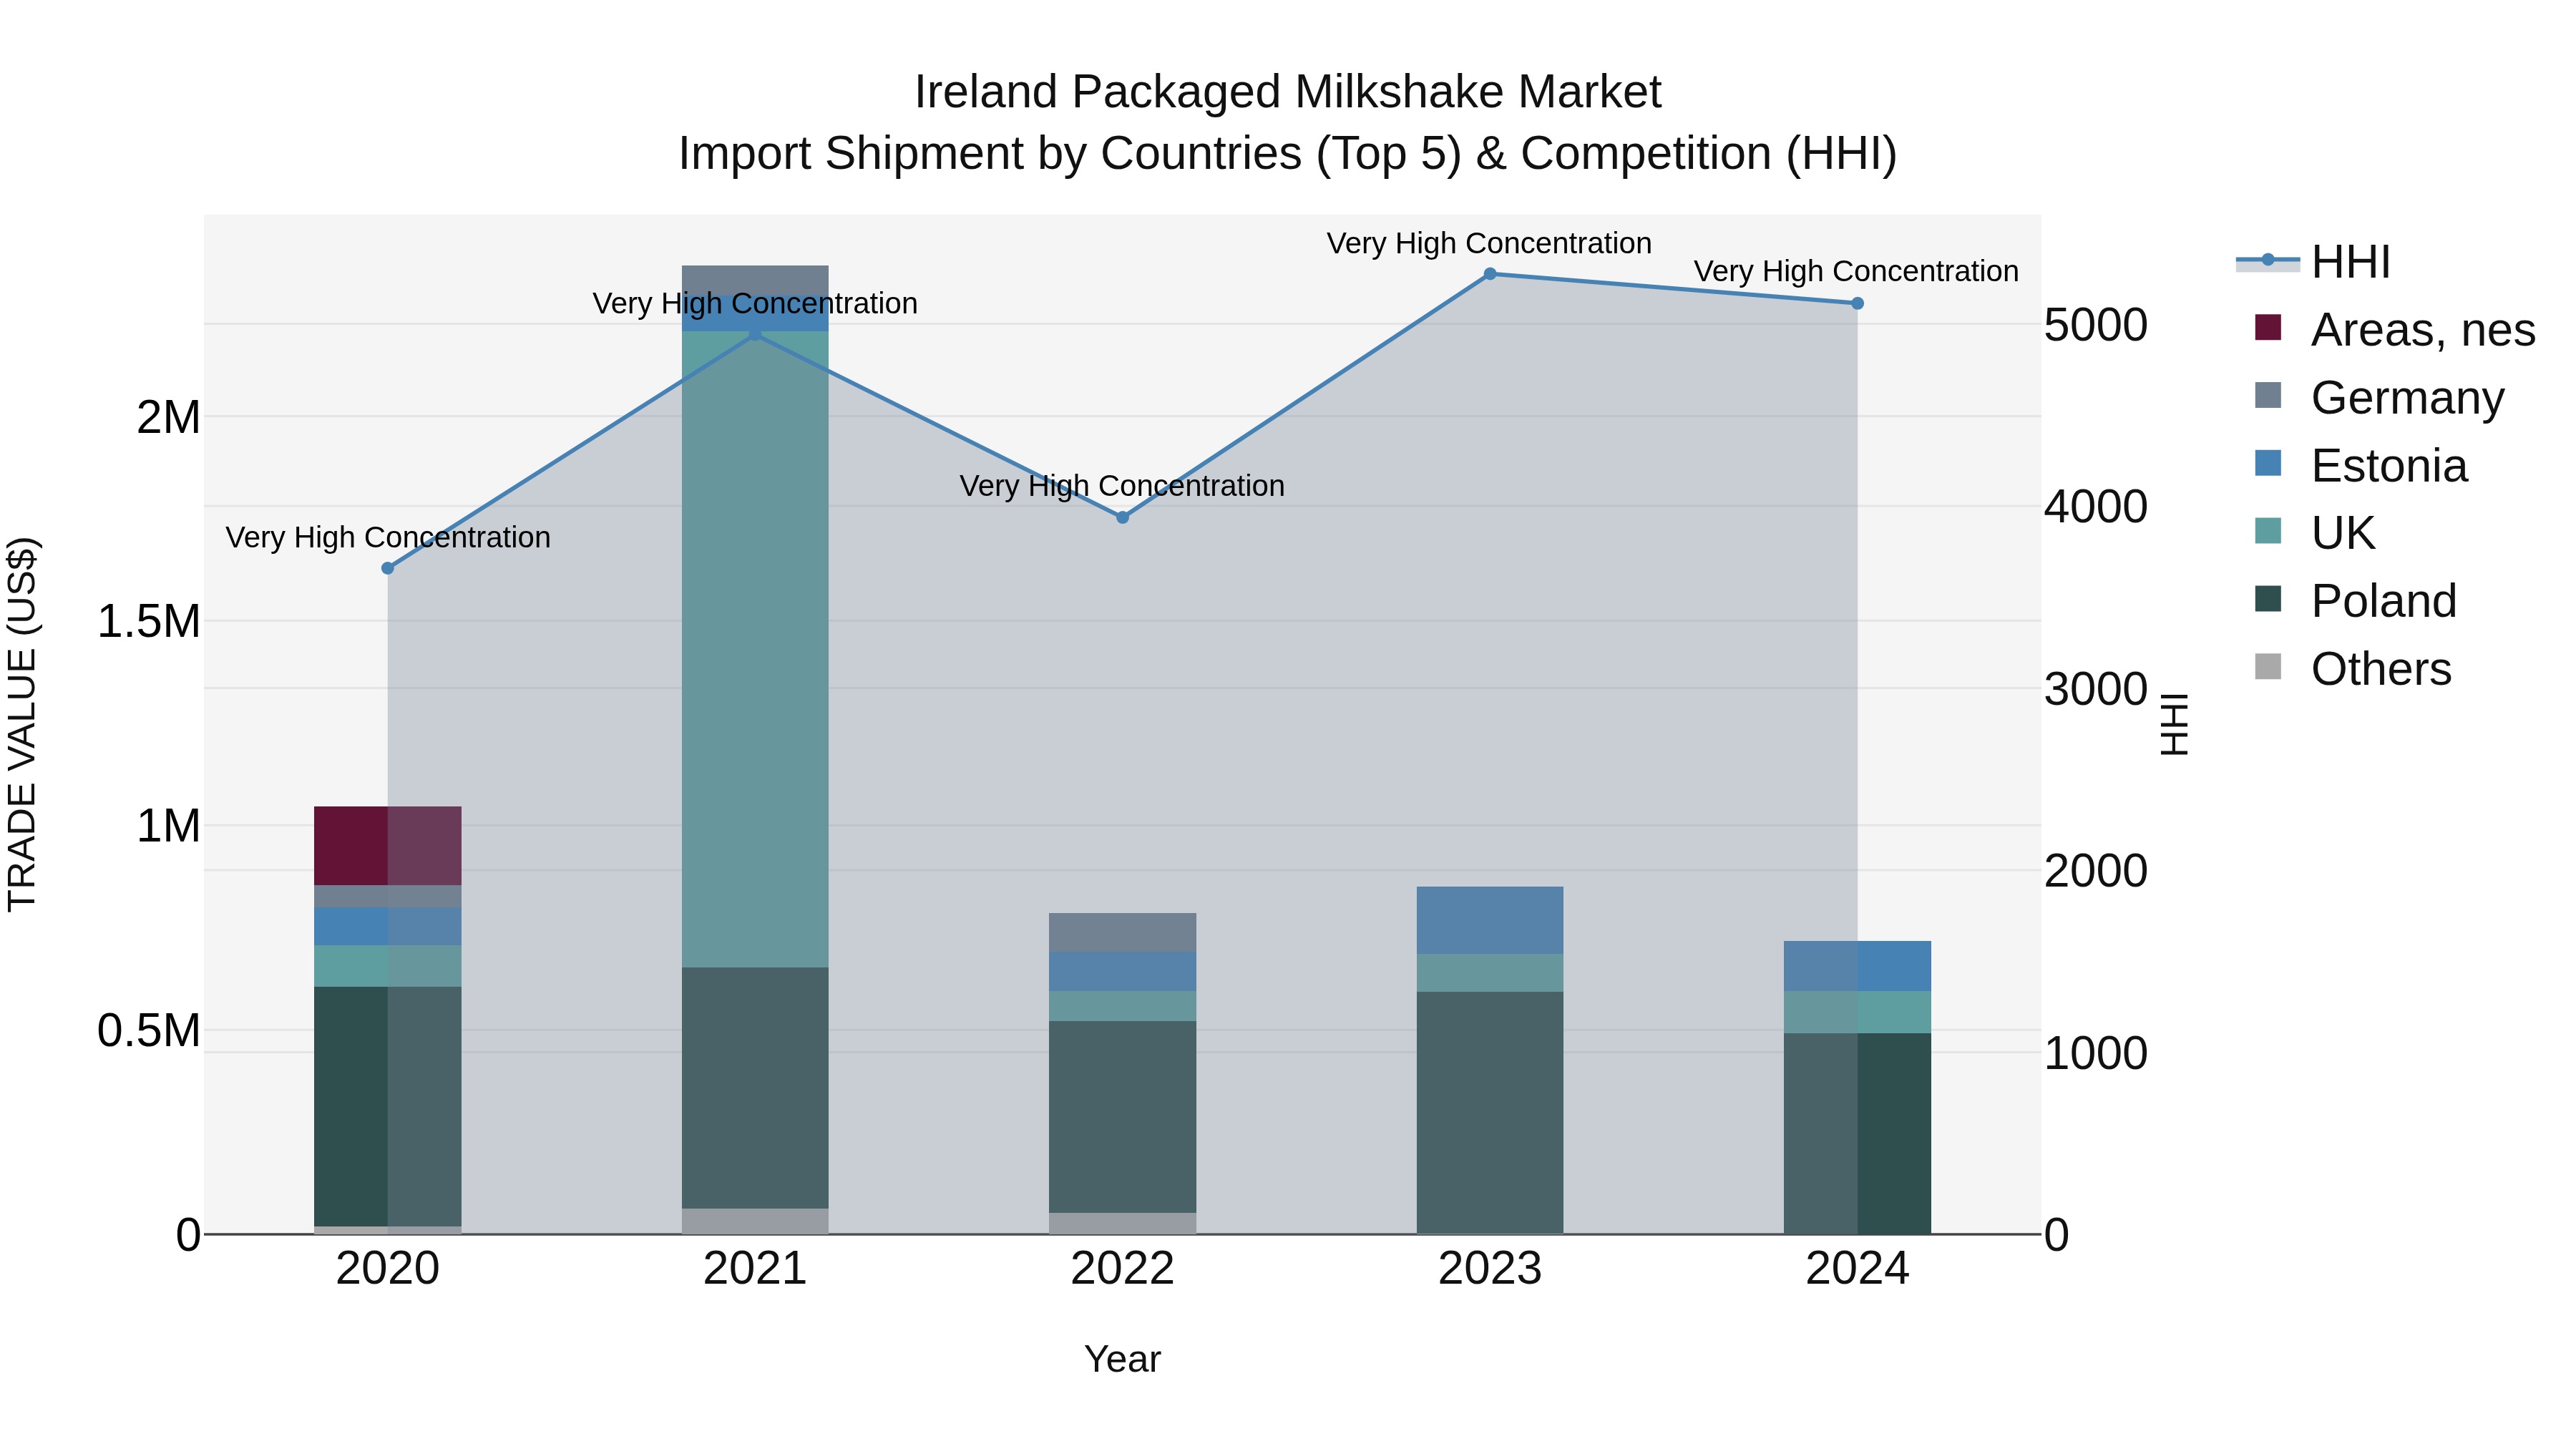
Task: Click the 2022 Very High Concentration annotation
Action: tap(1122, 486)
